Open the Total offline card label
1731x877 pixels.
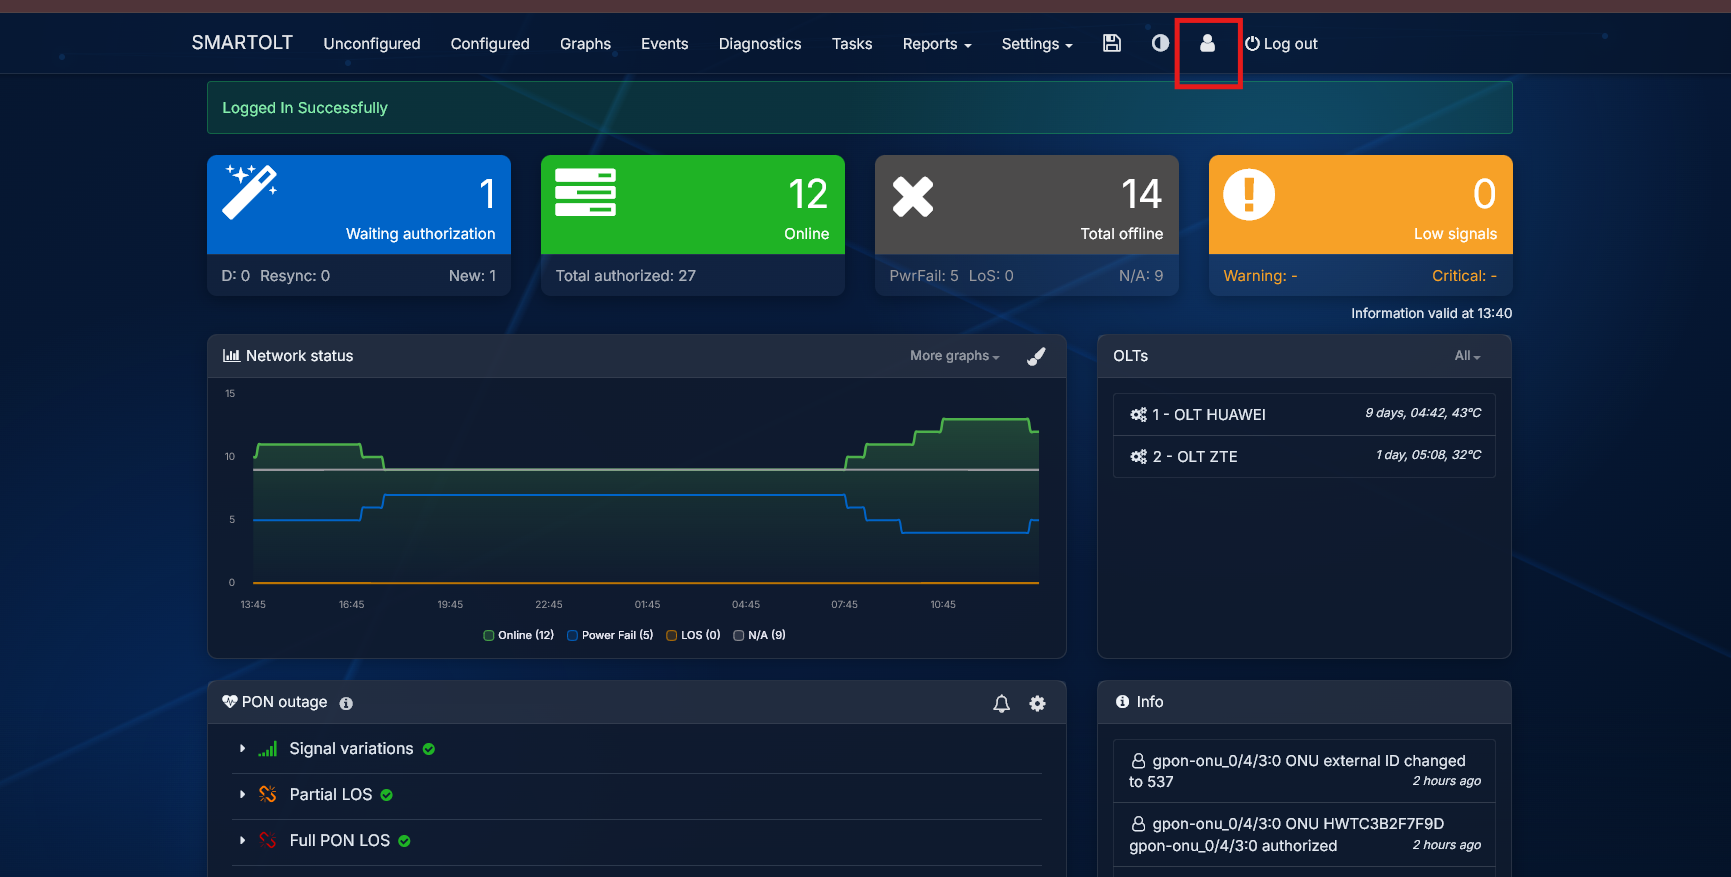point(1121,234)
